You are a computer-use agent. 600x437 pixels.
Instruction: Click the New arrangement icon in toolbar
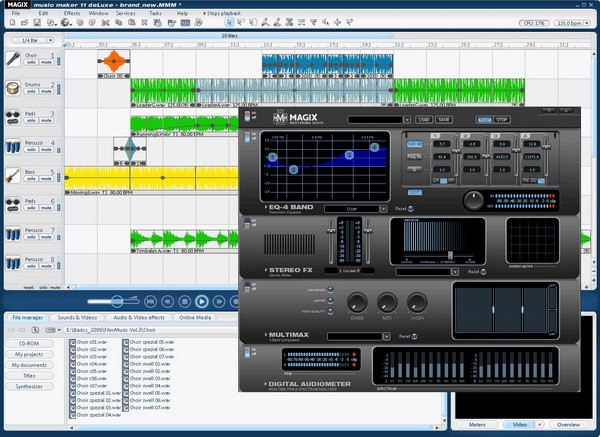[13, 23]
